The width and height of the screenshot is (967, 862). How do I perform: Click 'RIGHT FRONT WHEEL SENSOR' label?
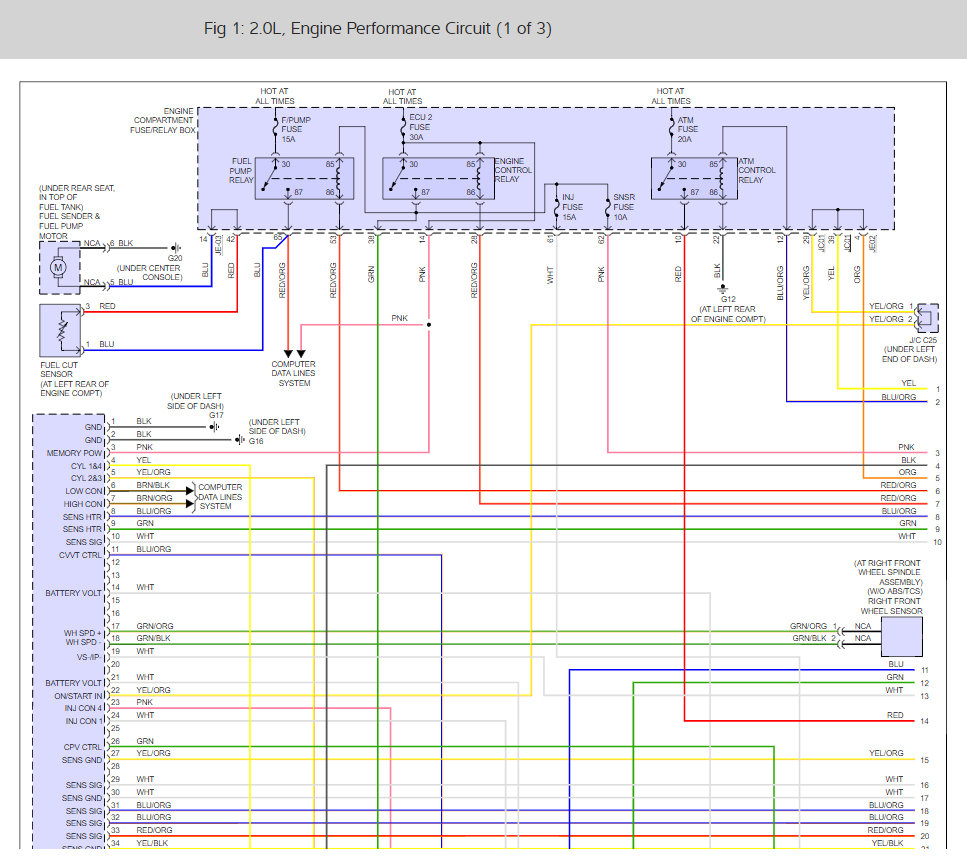892,606
